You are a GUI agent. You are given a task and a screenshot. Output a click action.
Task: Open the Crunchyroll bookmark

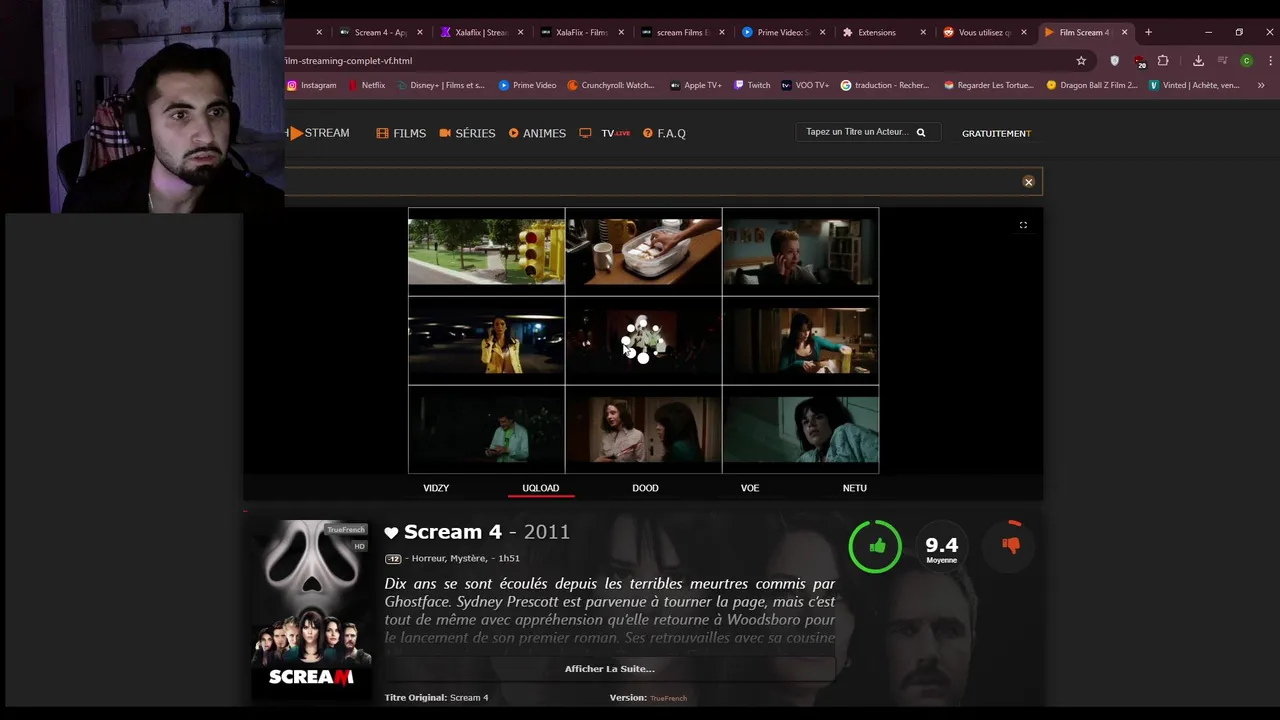610,85
